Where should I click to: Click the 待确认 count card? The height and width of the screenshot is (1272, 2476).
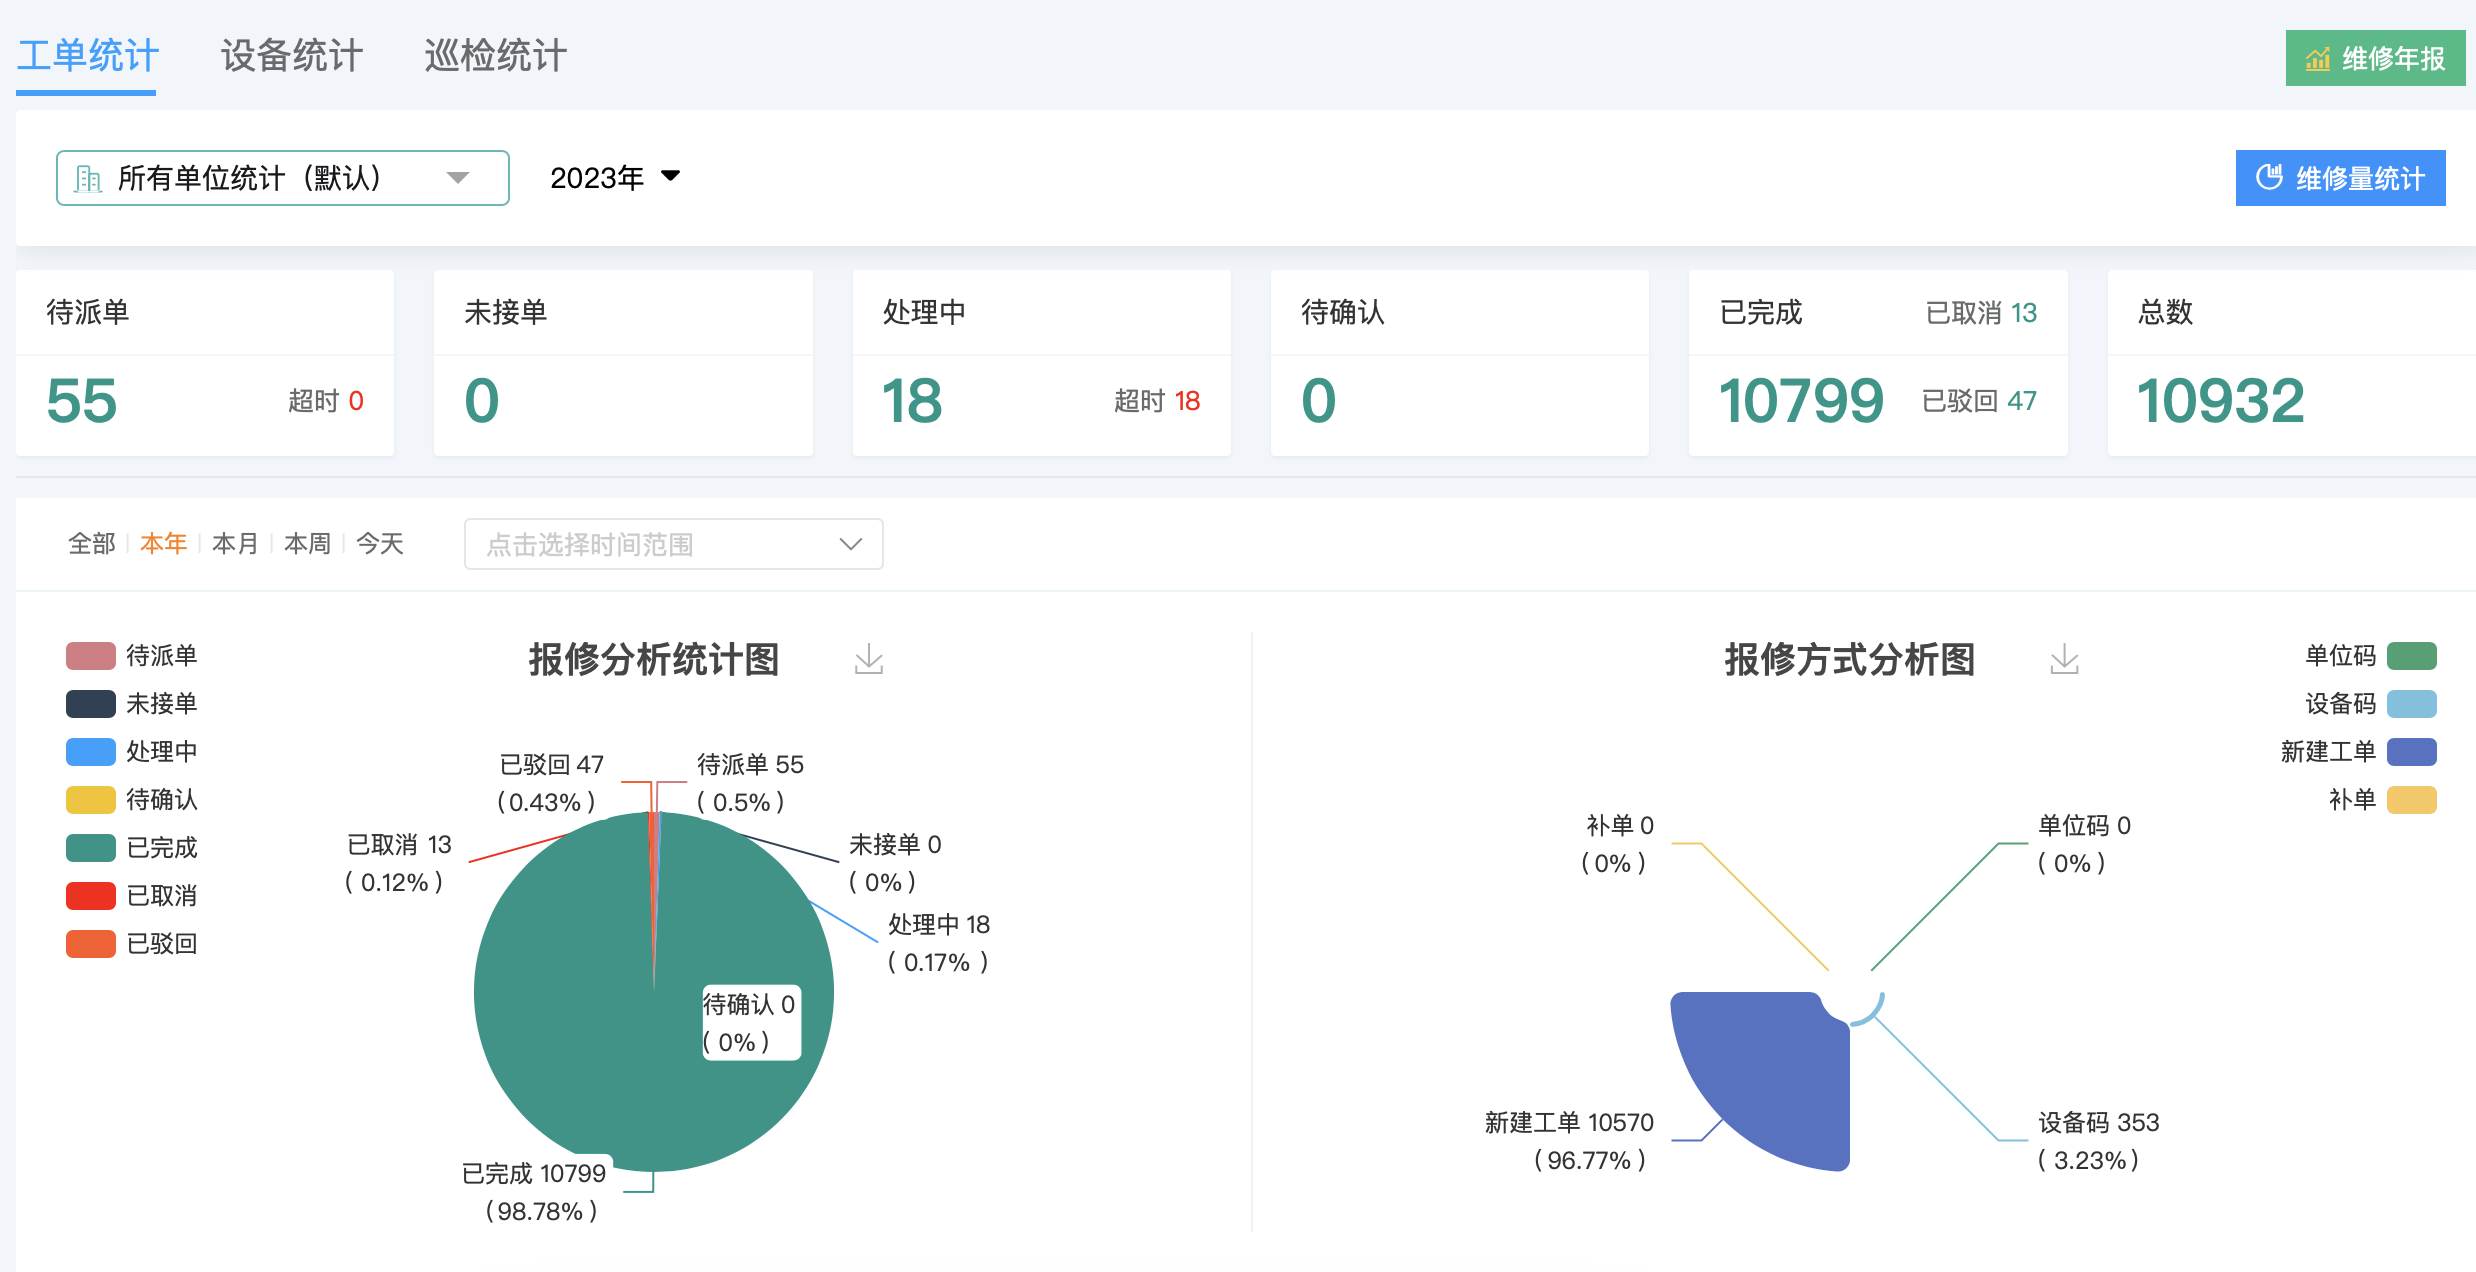point(1460,363)
